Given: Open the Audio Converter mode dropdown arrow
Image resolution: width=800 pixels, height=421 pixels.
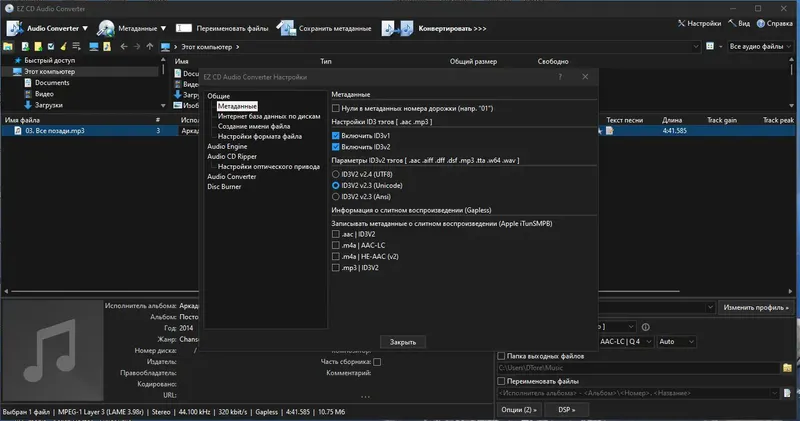Looking at the screenshot, I should click(85, 29).
